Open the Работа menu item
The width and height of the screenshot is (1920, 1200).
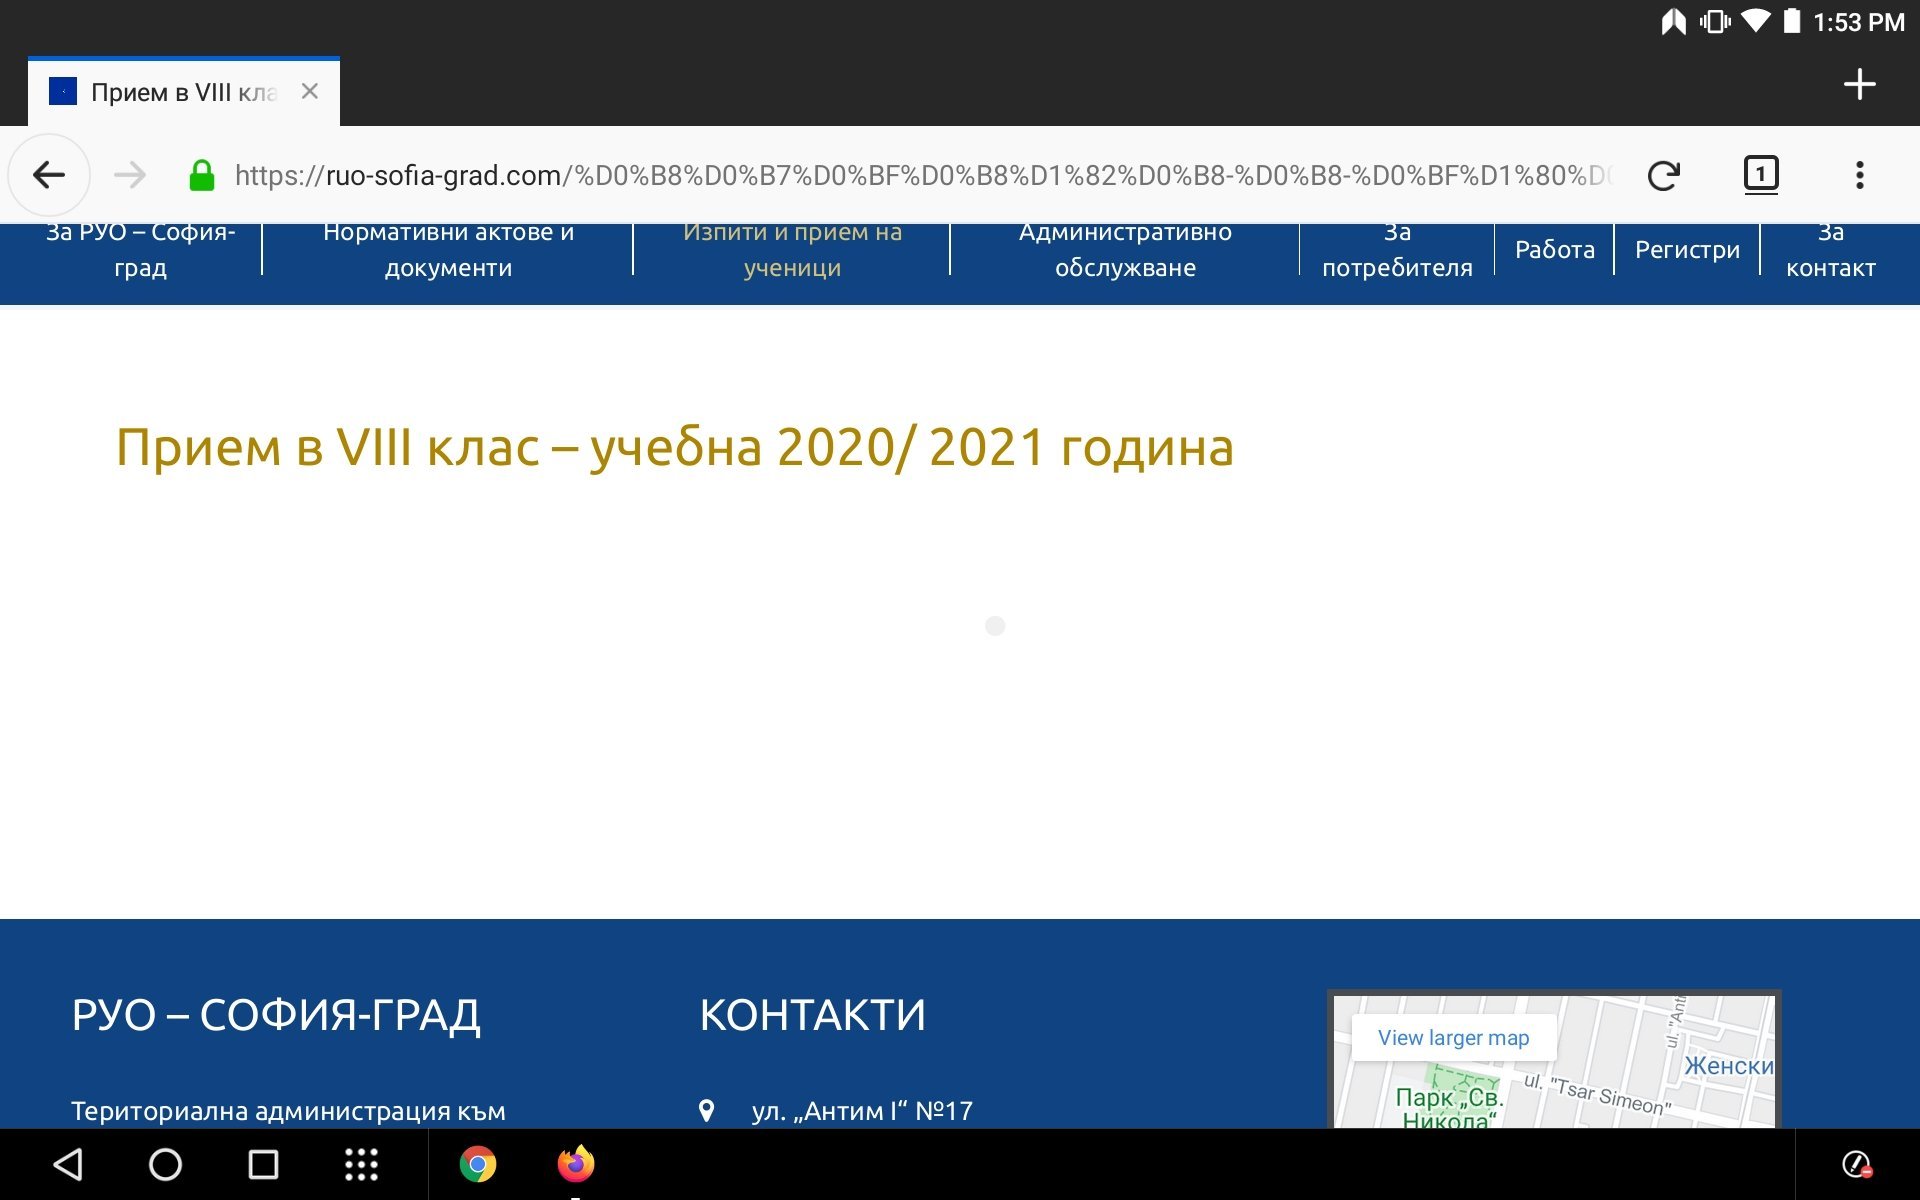[x=1554, y=250]
